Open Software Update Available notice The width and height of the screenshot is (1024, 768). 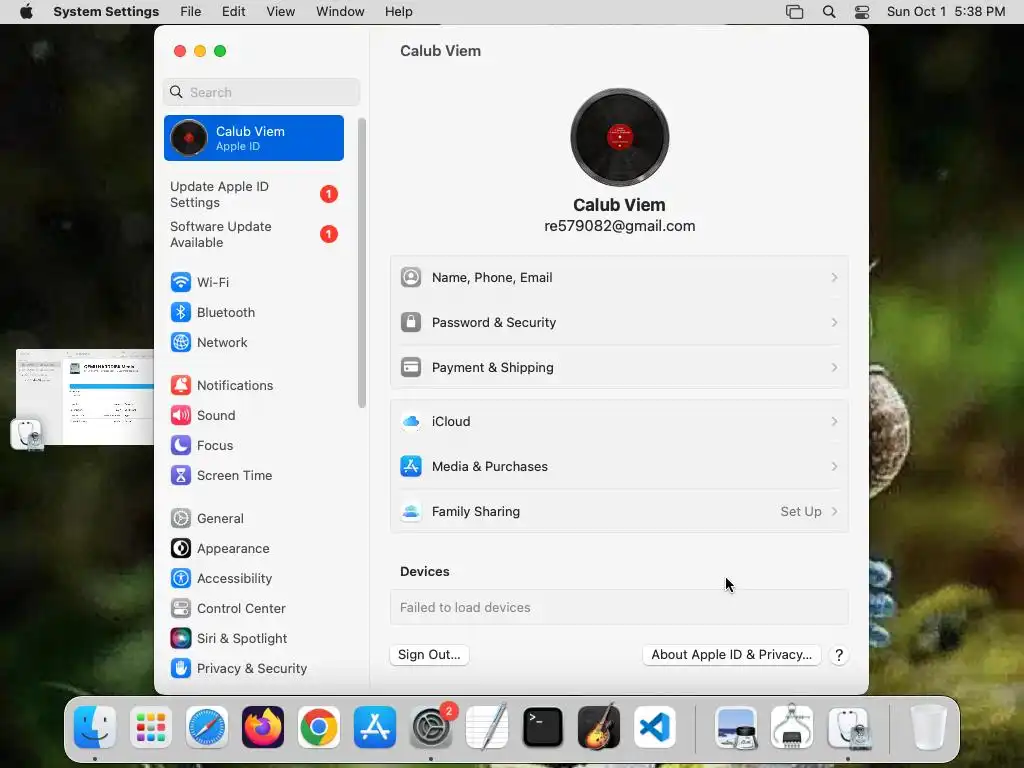tap(253, 234)
